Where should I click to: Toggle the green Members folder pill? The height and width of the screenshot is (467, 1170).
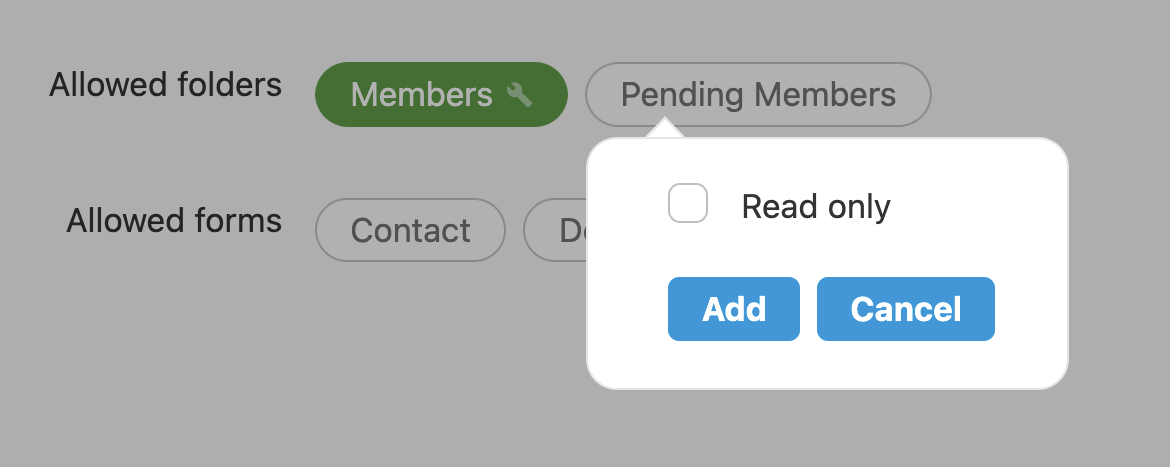(441, 95)
